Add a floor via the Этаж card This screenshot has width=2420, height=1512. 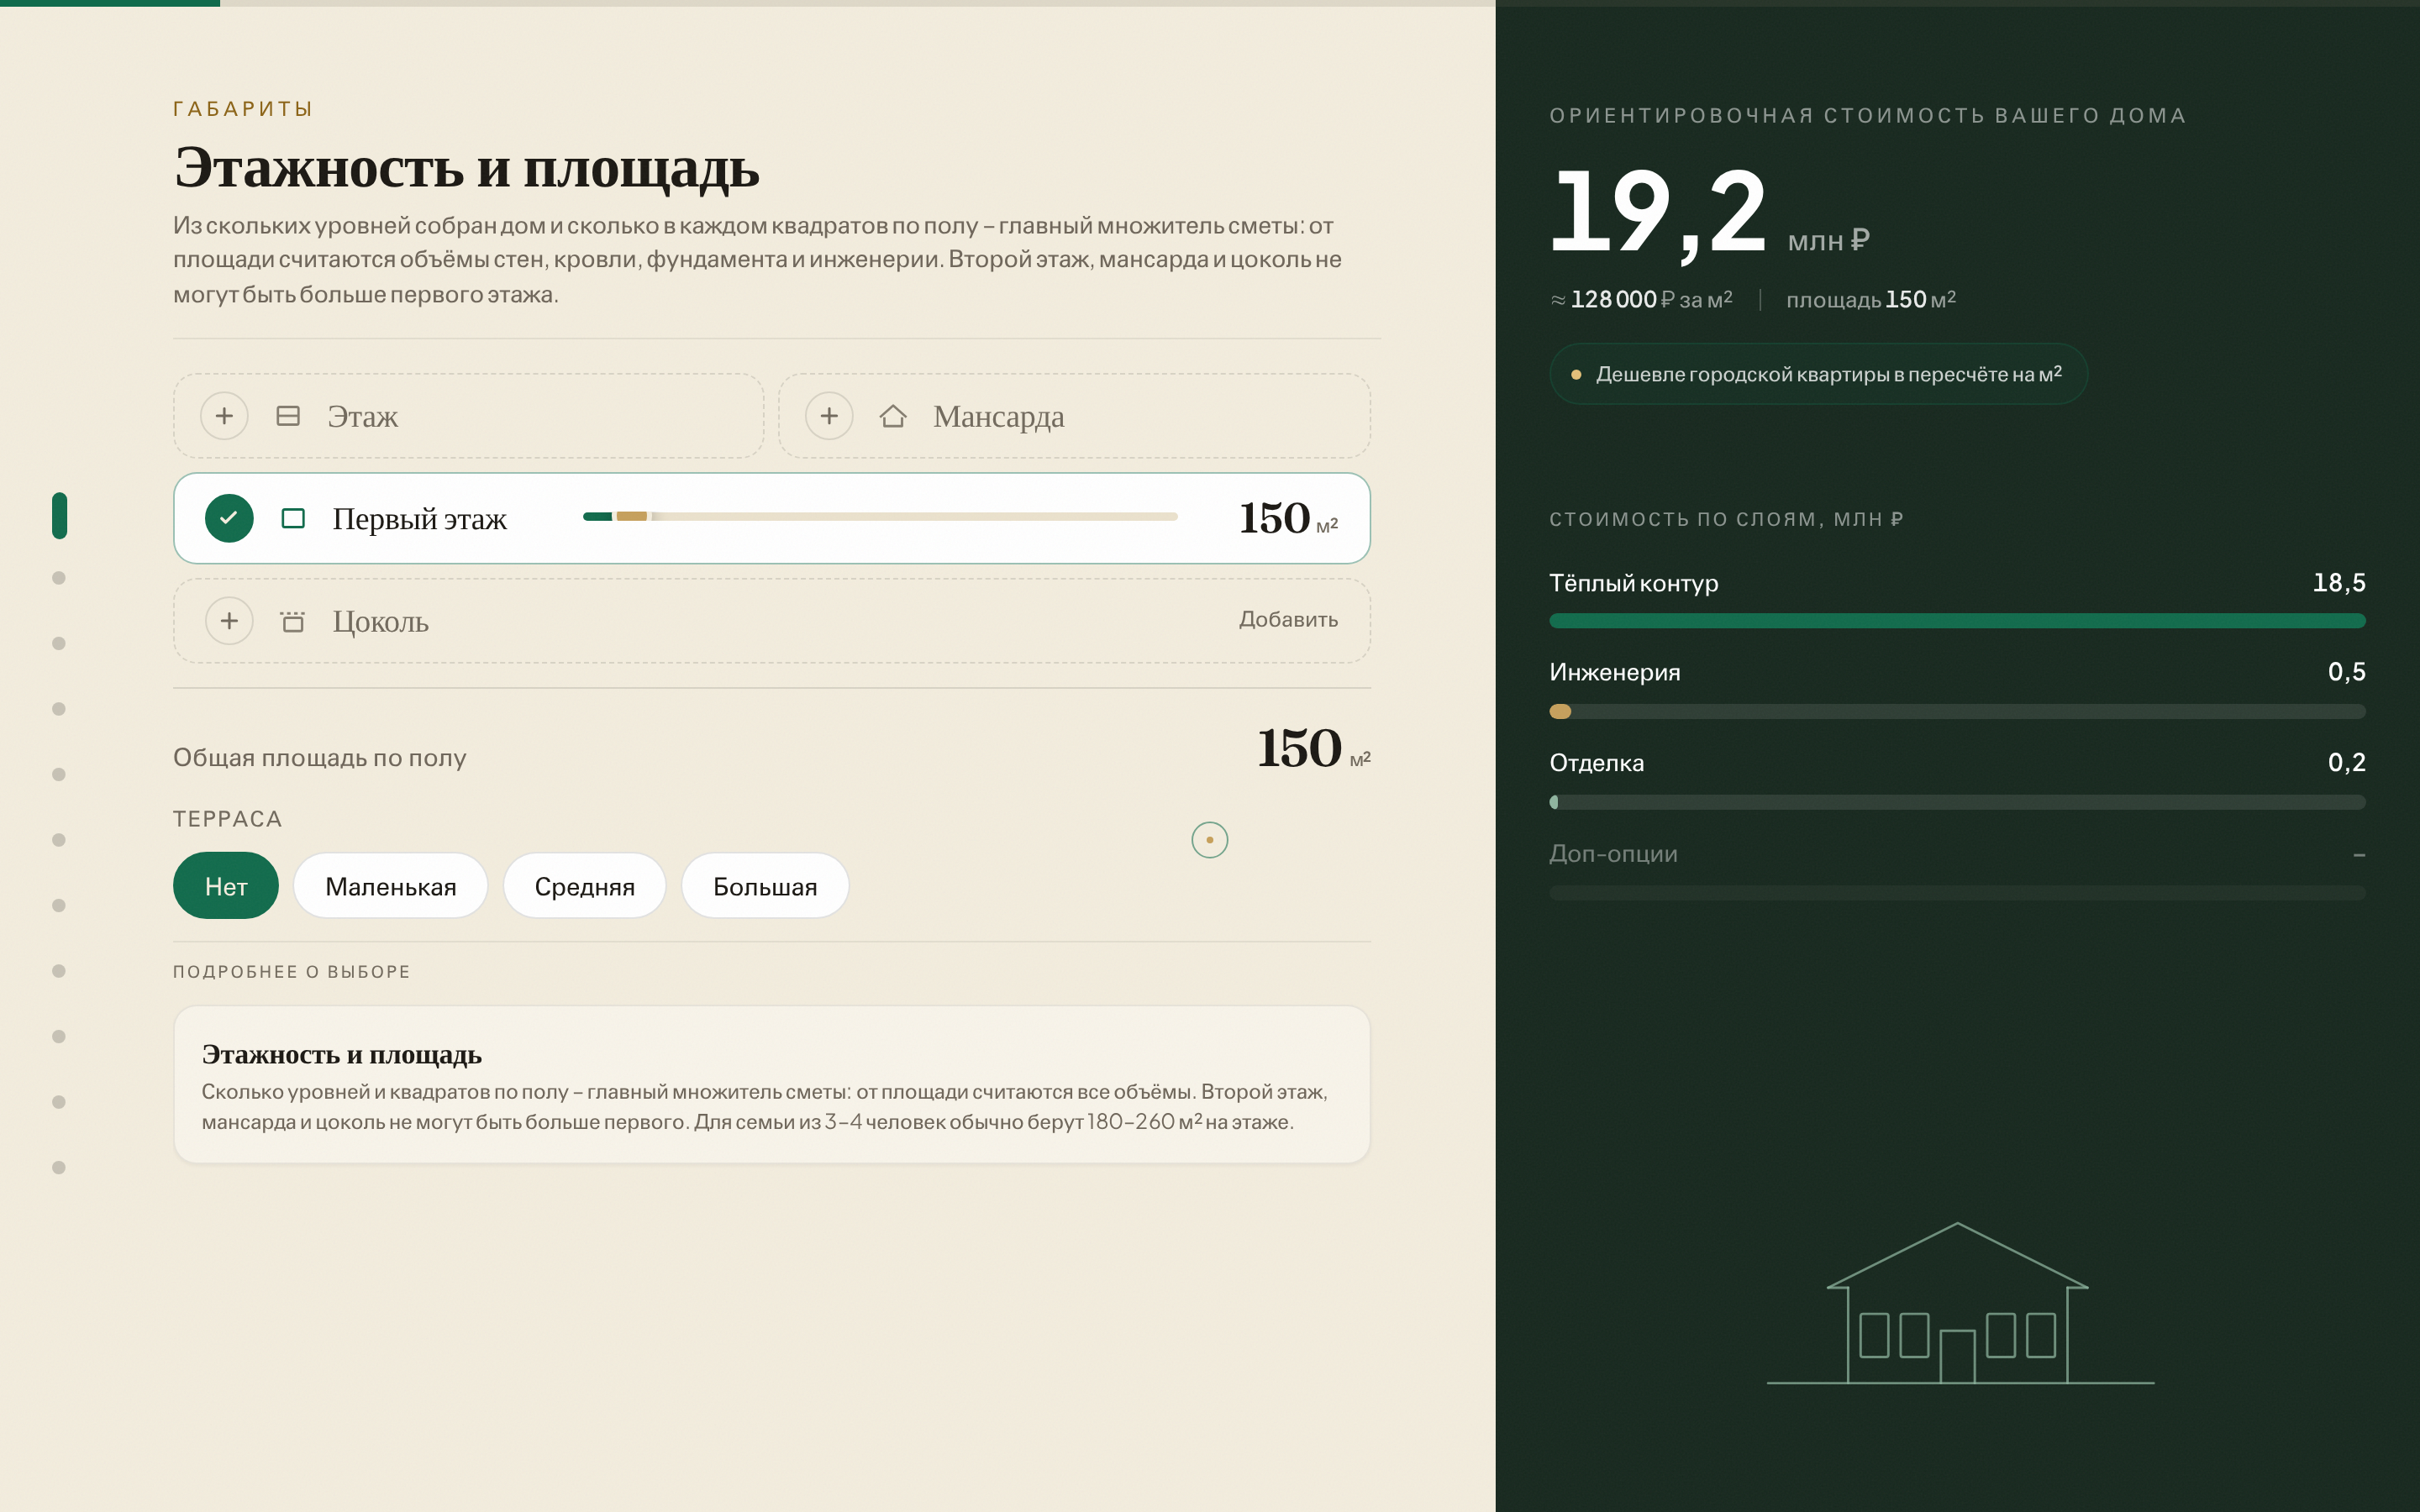(x=469, y=416)
